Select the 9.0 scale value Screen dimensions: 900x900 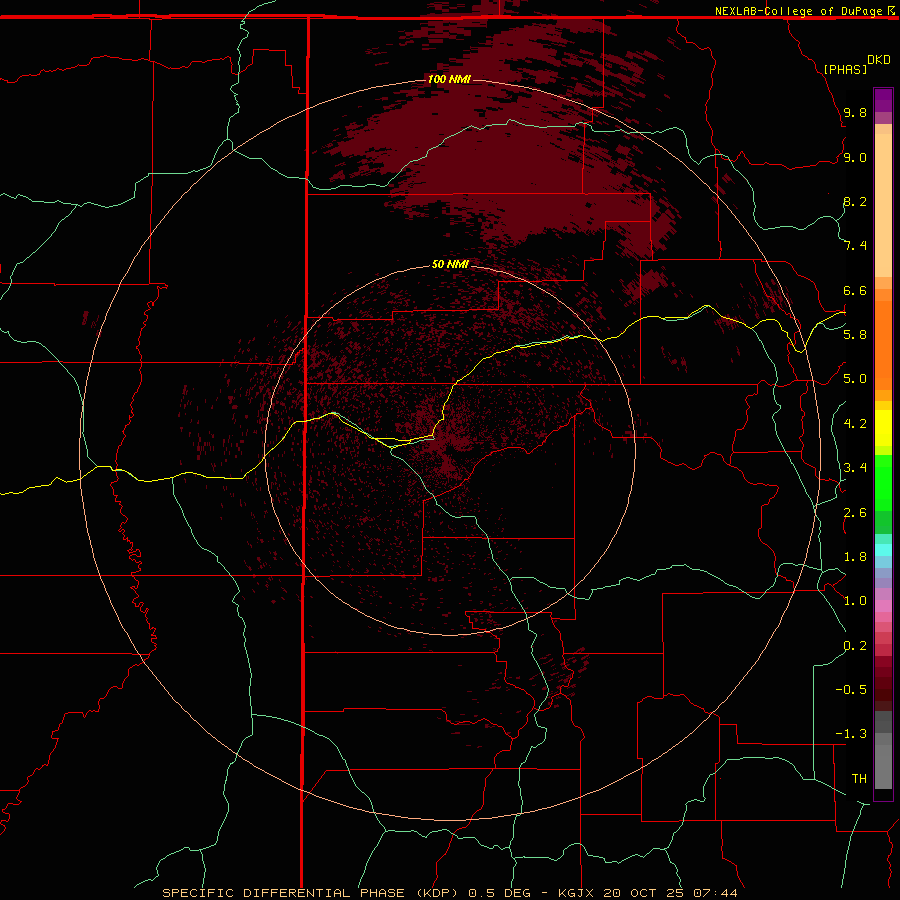click(x=855, y=157)
